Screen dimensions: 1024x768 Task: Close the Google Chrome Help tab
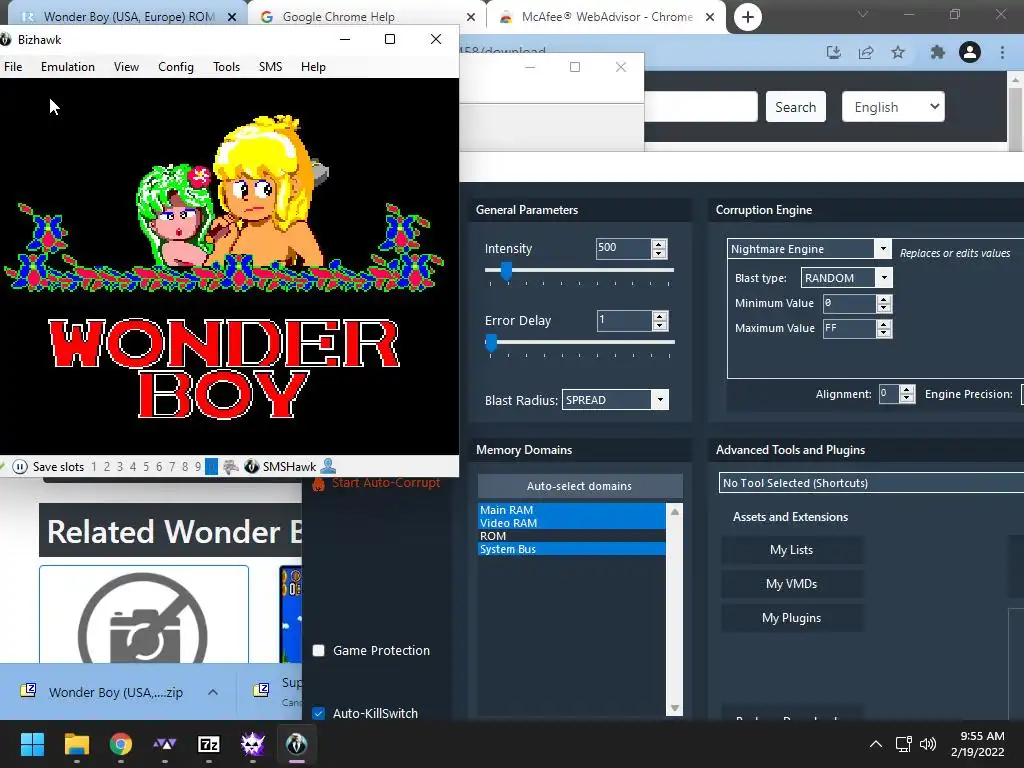[471, 17]
